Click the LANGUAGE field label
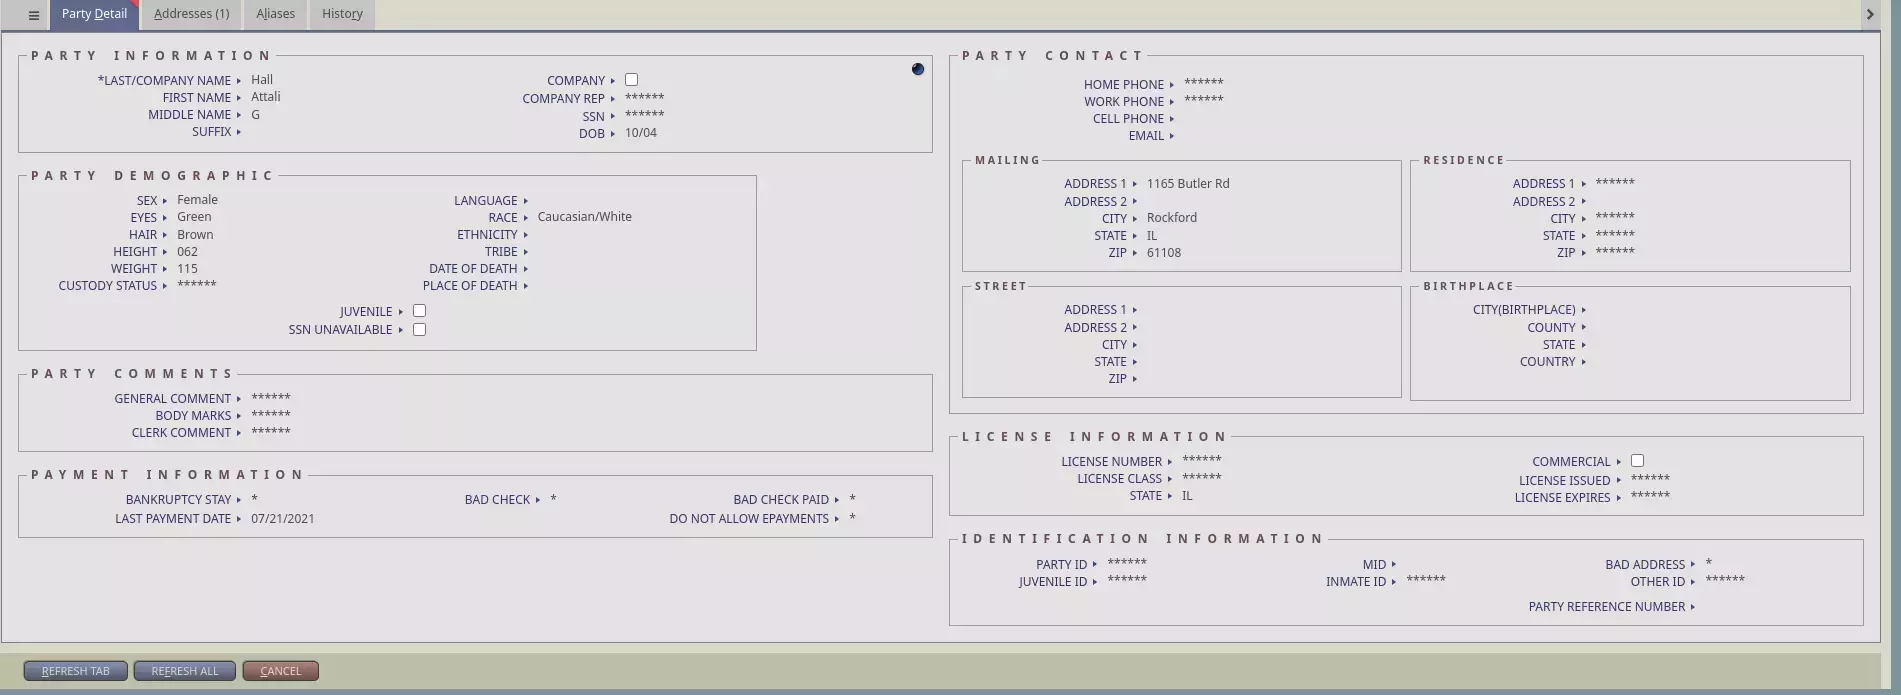This screenshot has height=695, width=1901. 485,201
